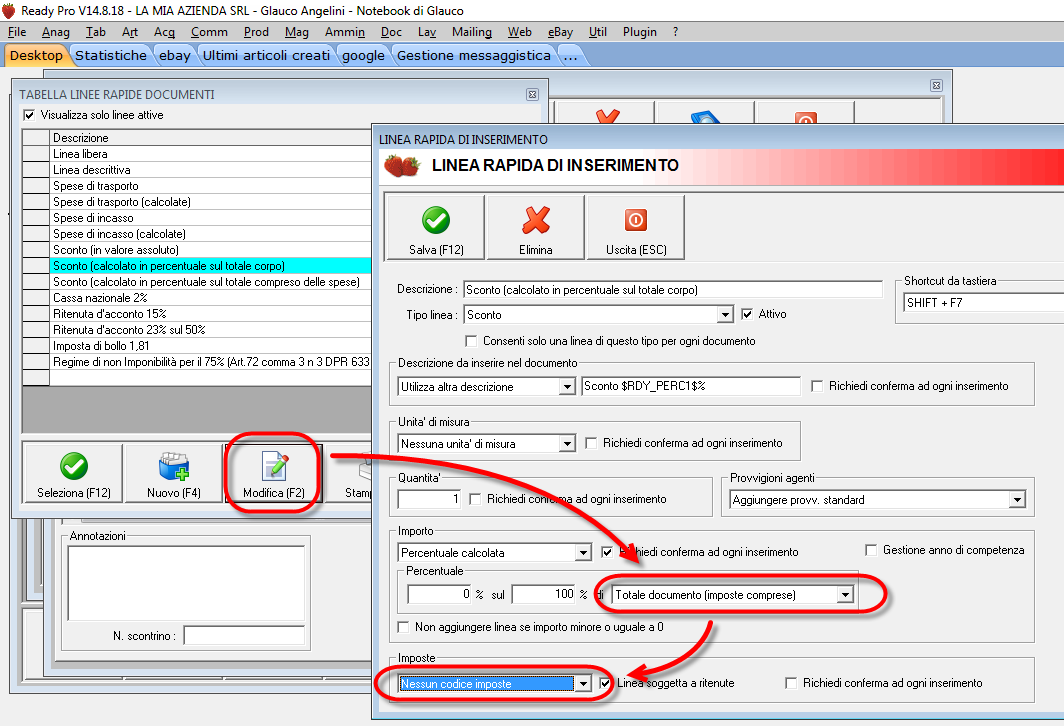Open the Anag menu
Viewport: 1064px width, 726px height.
click(56, 32)
